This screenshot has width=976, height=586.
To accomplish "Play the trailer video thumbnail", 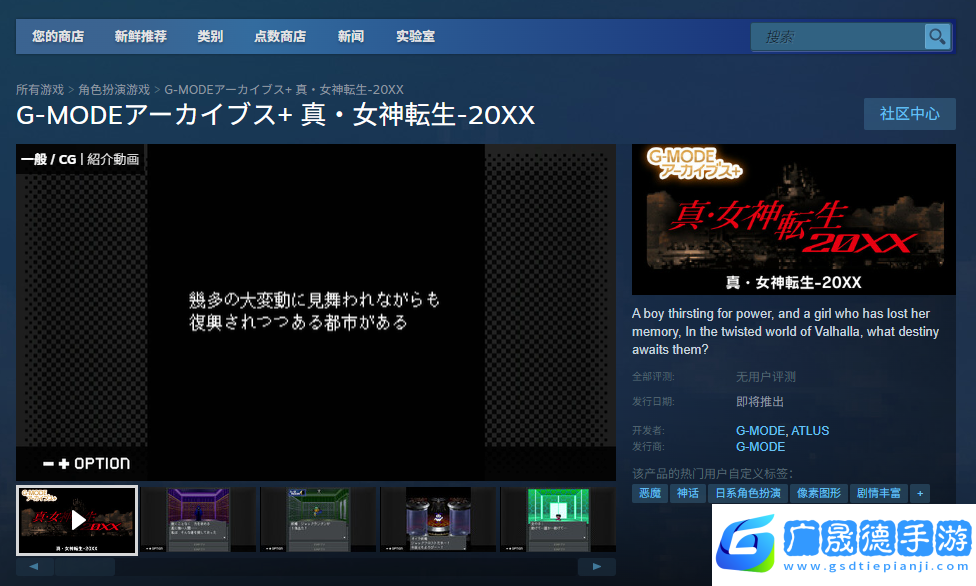I will 77,520.
